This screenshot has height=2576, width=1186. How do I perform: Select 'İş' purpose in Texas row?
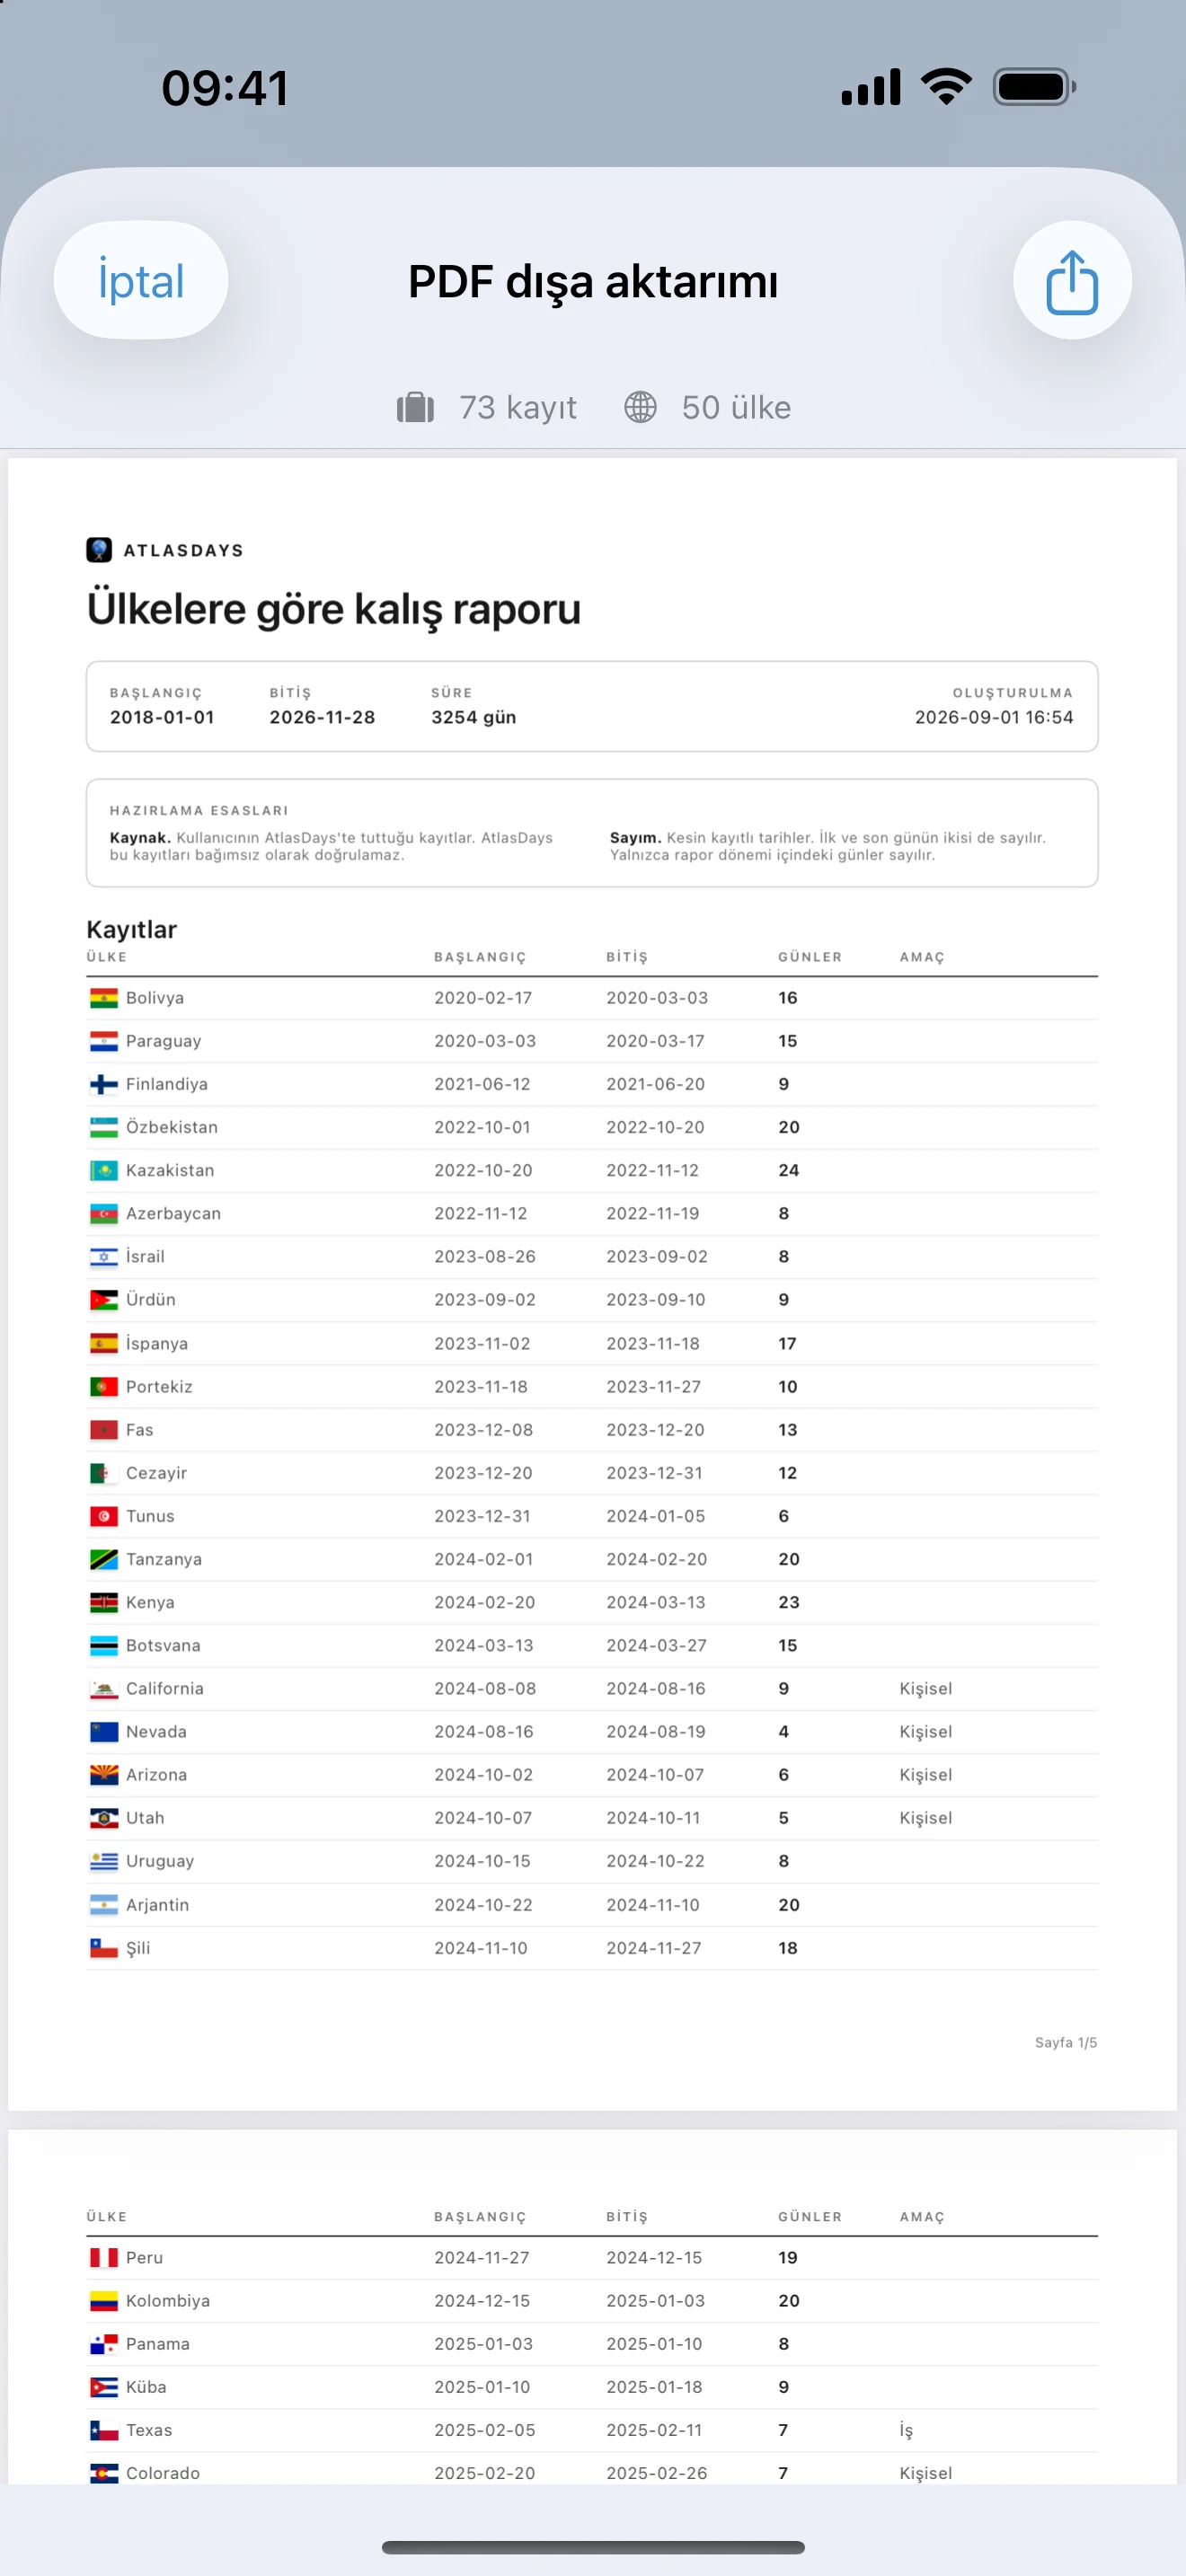click(x=906, y=2430)
